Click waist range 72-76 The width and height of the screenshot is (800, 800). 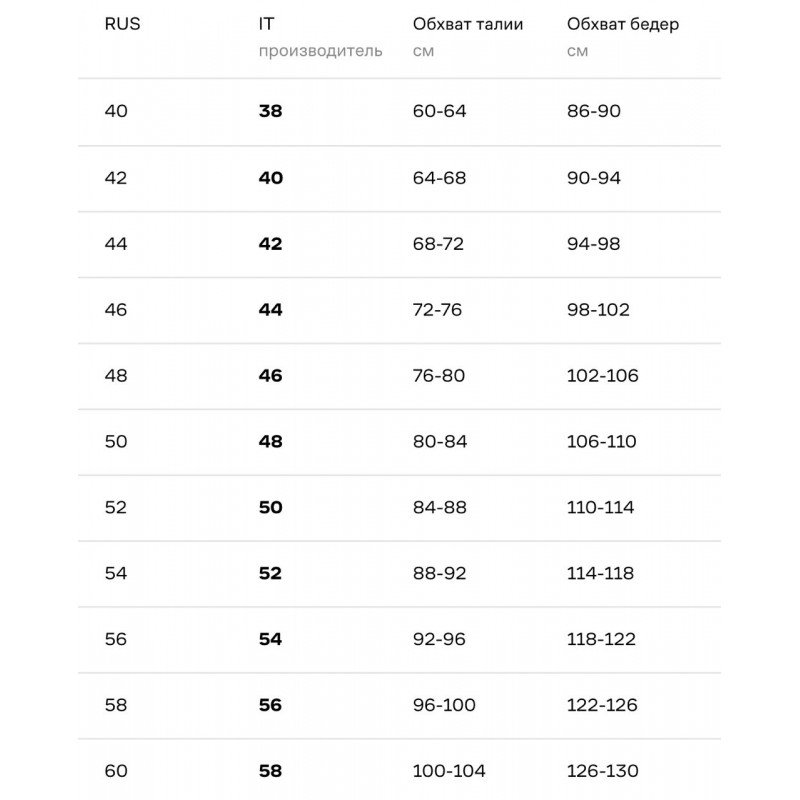point(437,309)
